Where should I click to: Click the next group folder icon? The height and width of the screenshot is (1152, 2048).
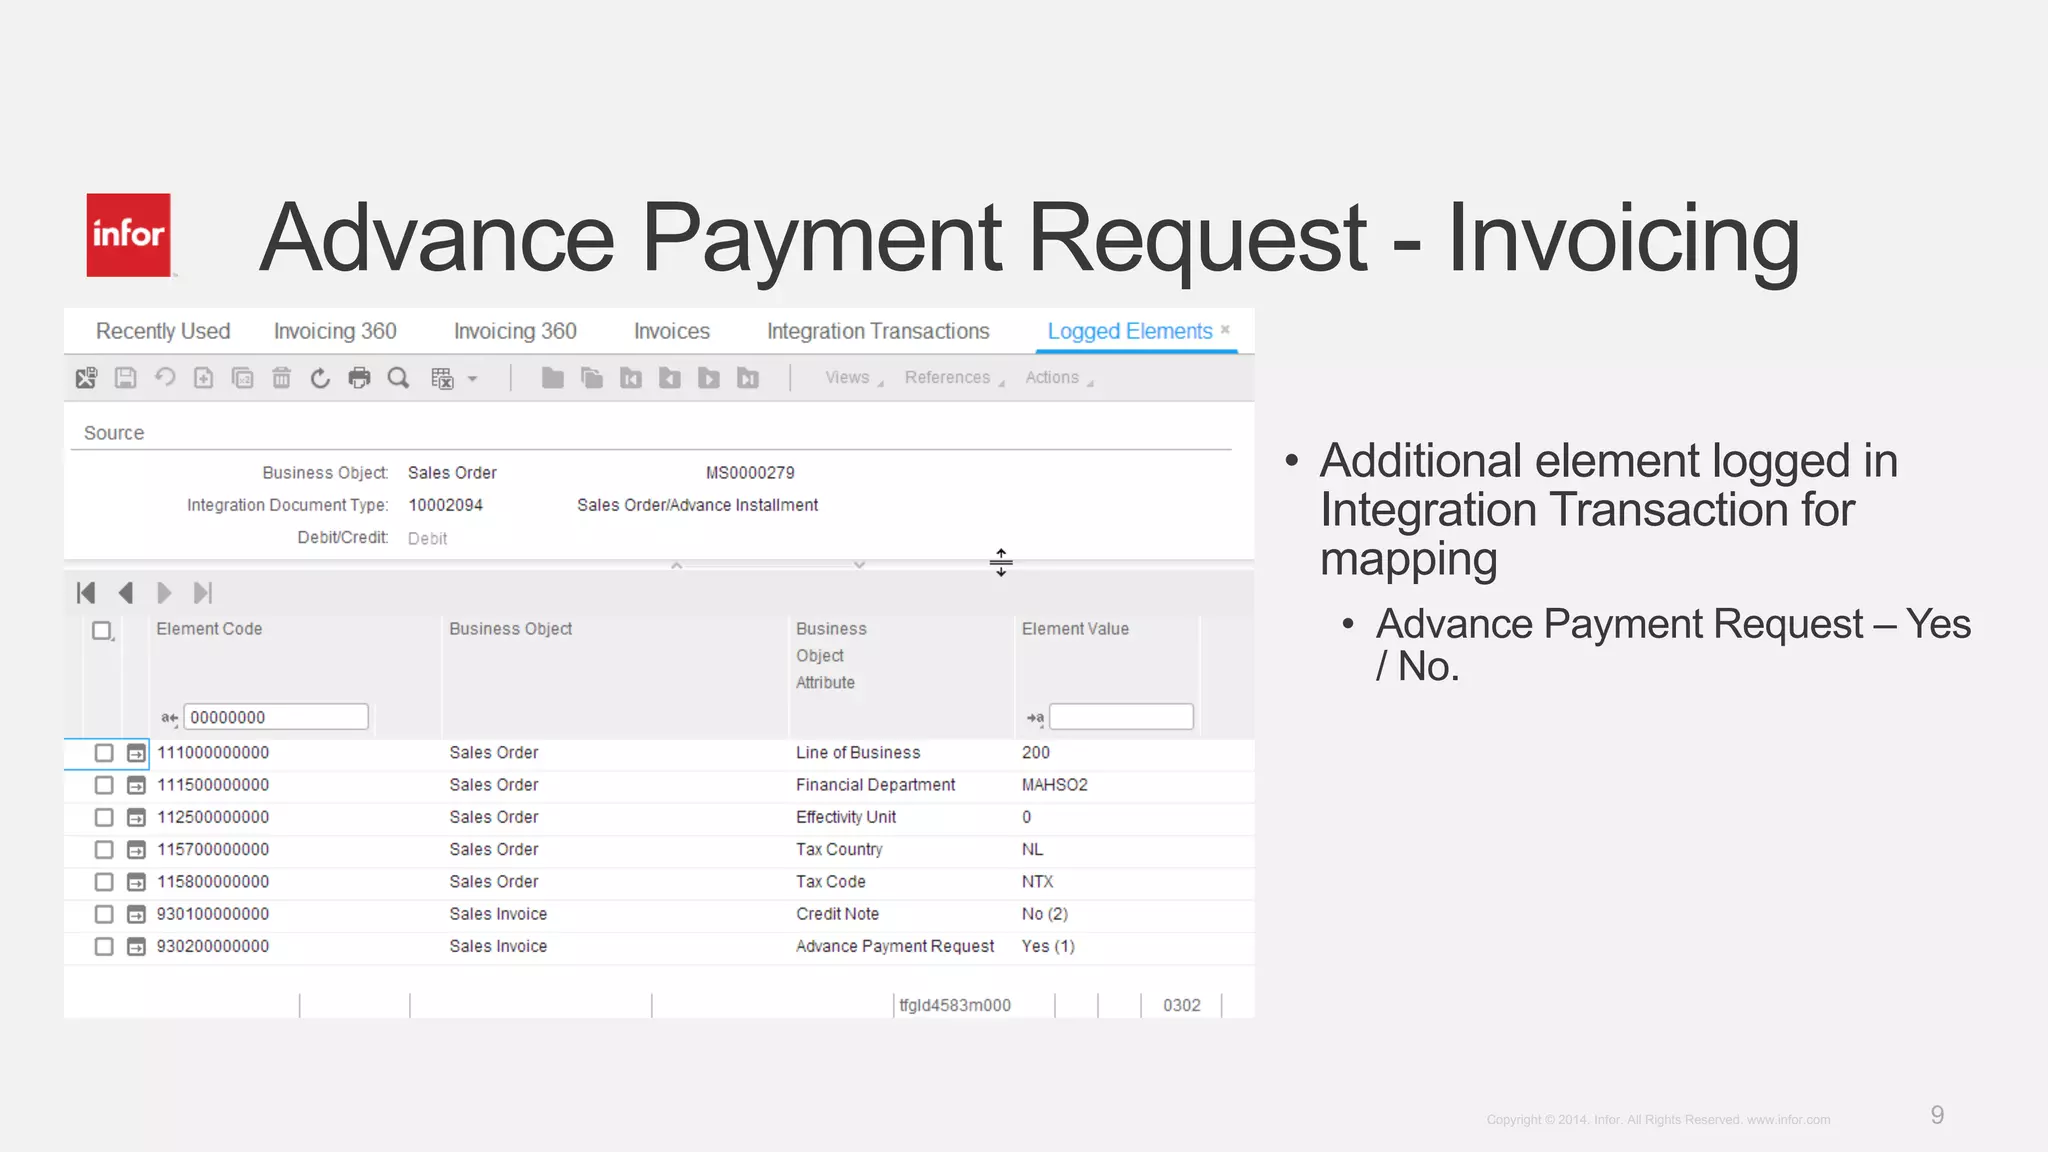point(709,377)
